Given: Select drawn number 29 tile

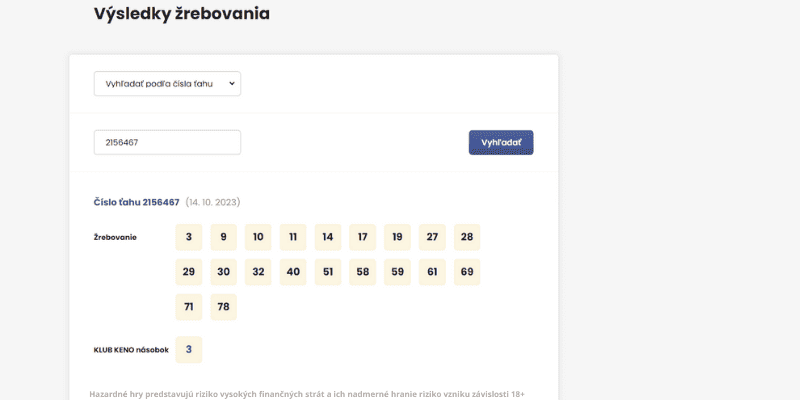Looking at the screenshot, I should click(x=189, y=272).
